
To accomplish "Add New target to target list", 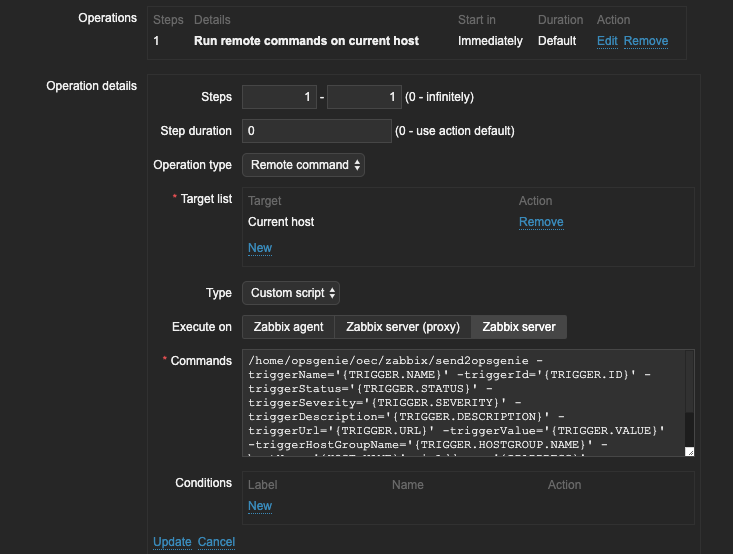I will coord(260,248).
